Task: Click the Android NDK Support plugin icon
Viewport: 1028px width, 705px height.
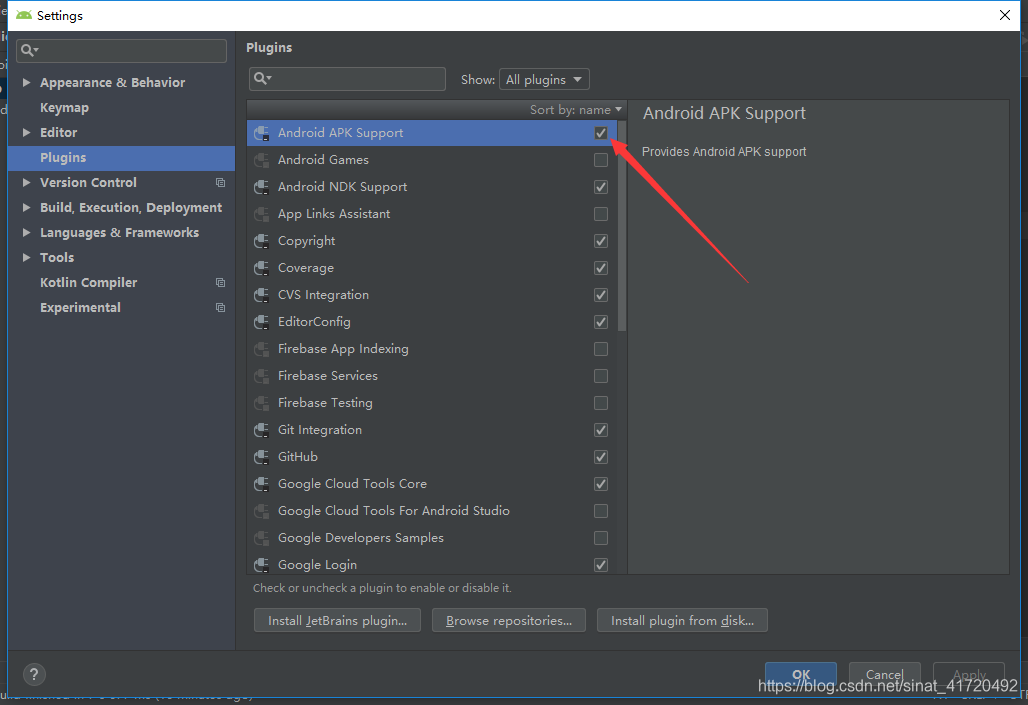Action: click(262, 187)
